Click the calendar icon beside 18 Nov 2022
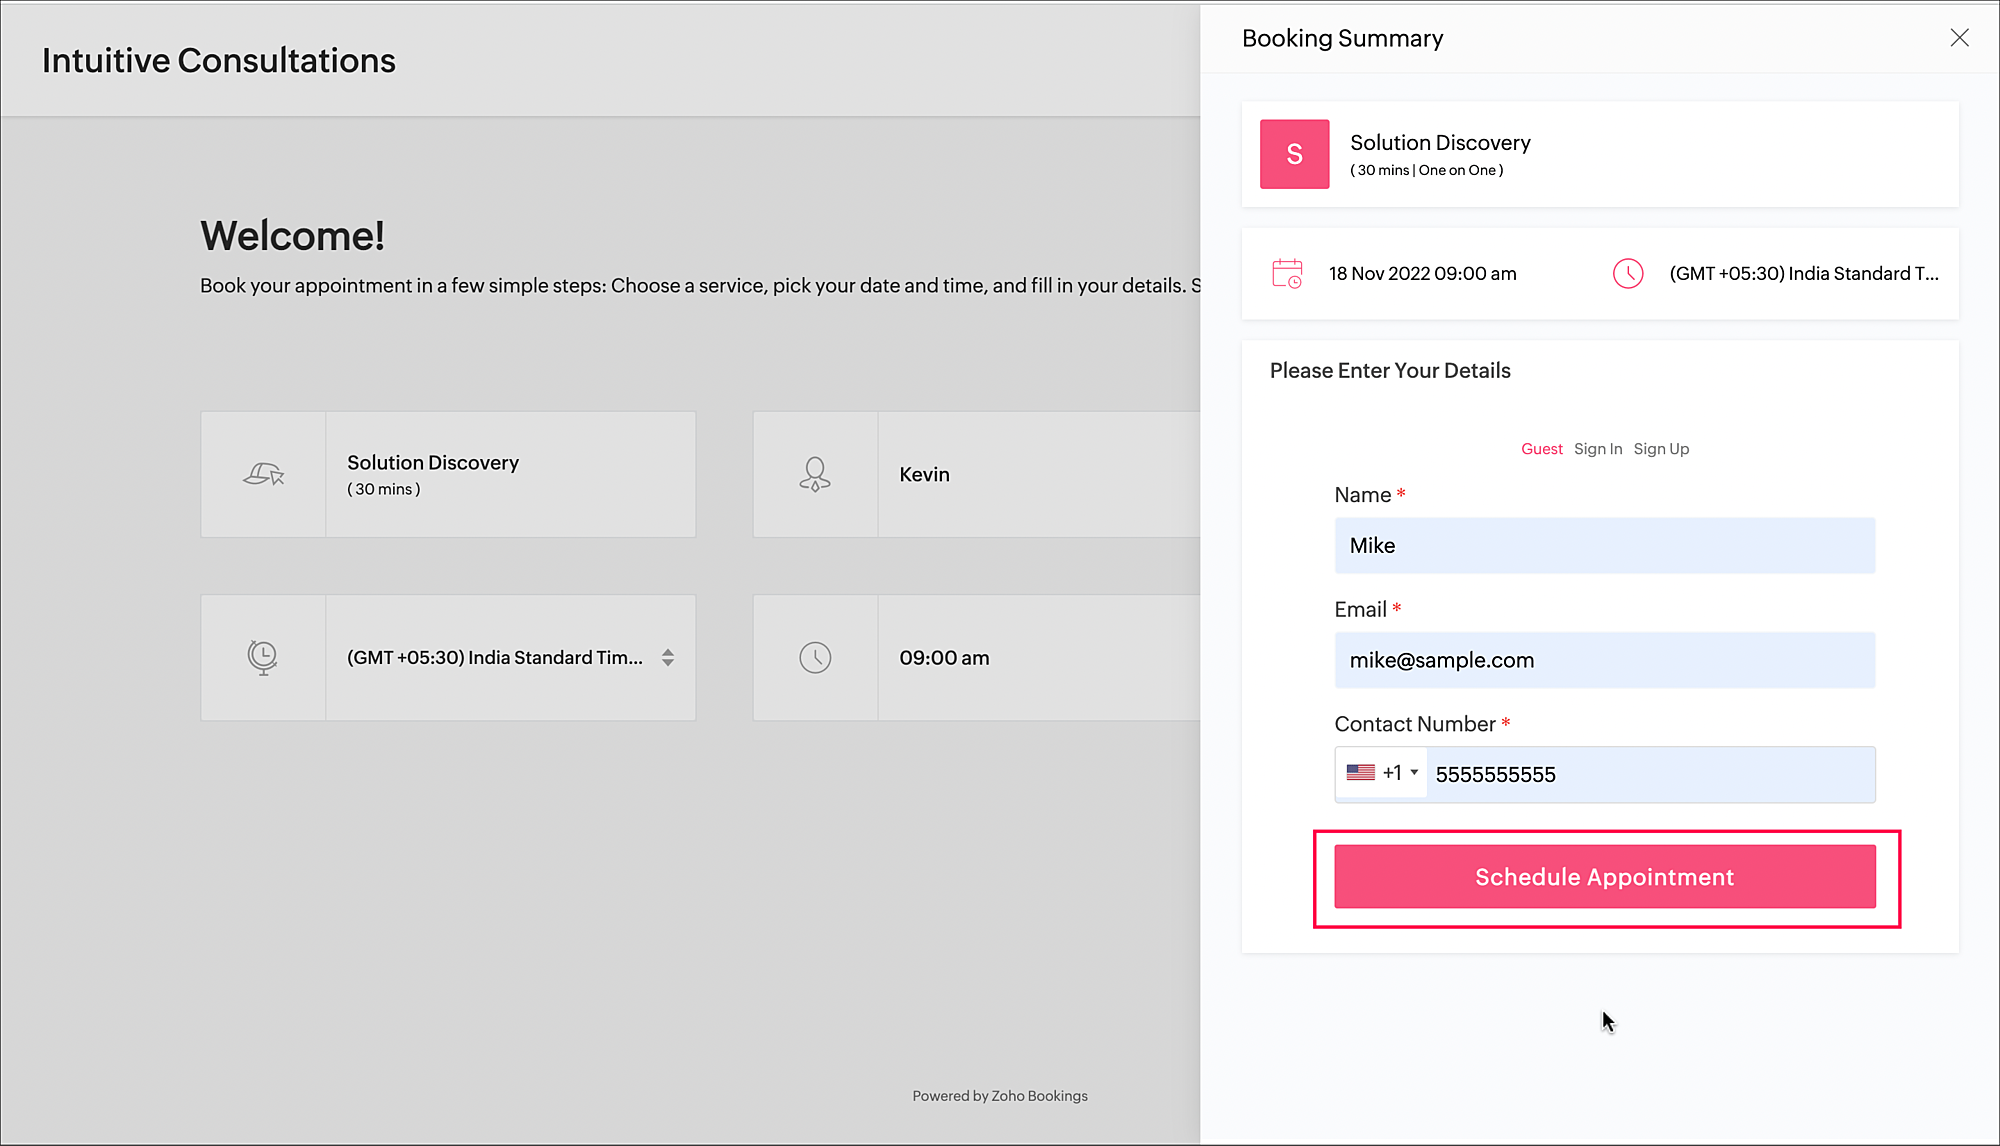The image size is (2000, 1146). click(1287, 273)
